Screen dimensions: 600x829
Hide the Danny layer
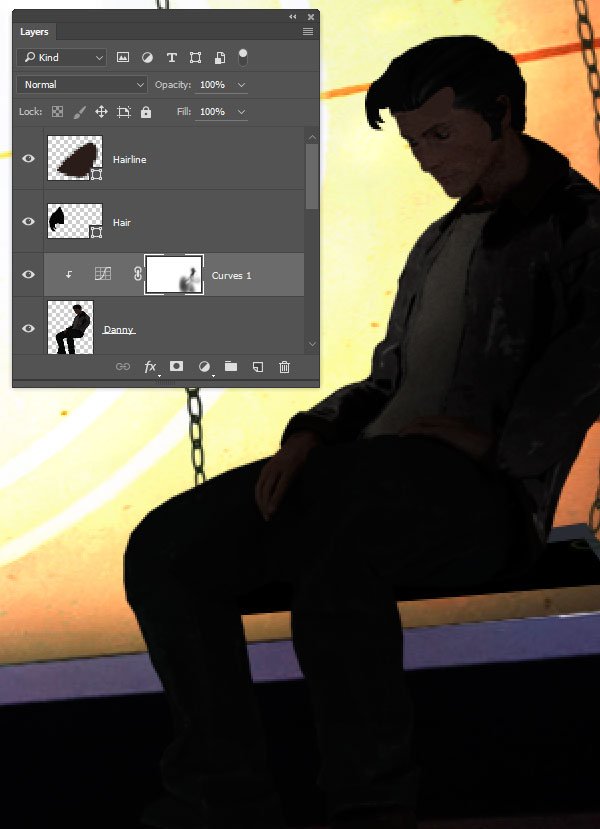[29, 328]
